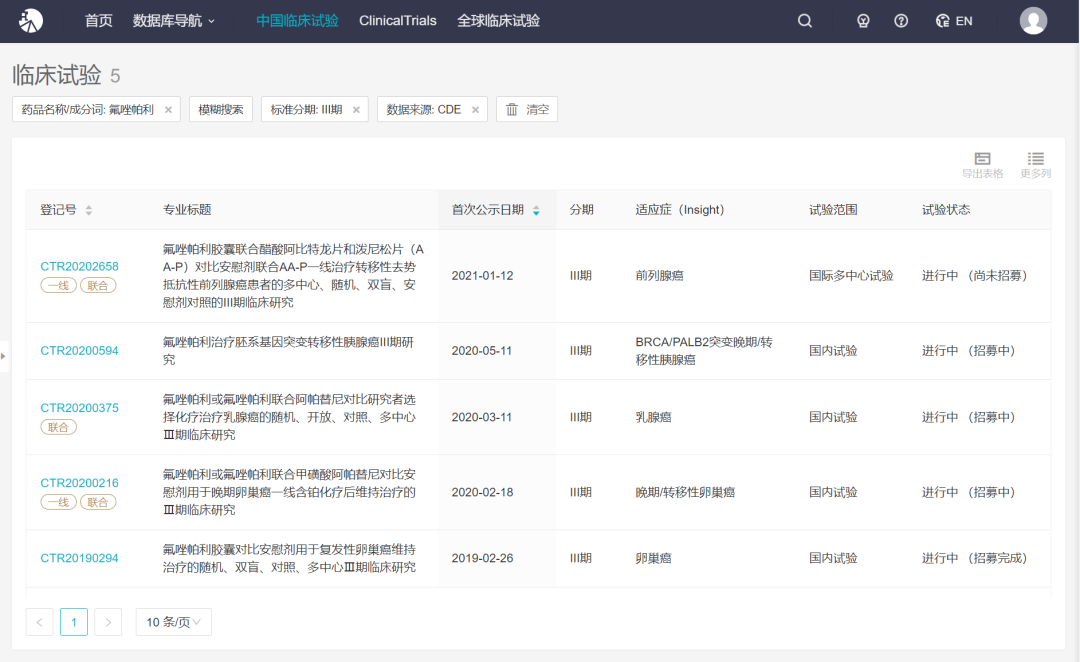The height and width of the screenshot is (662, 1080).
Task: Click the 分期 column header
Action: coord(581,210)
